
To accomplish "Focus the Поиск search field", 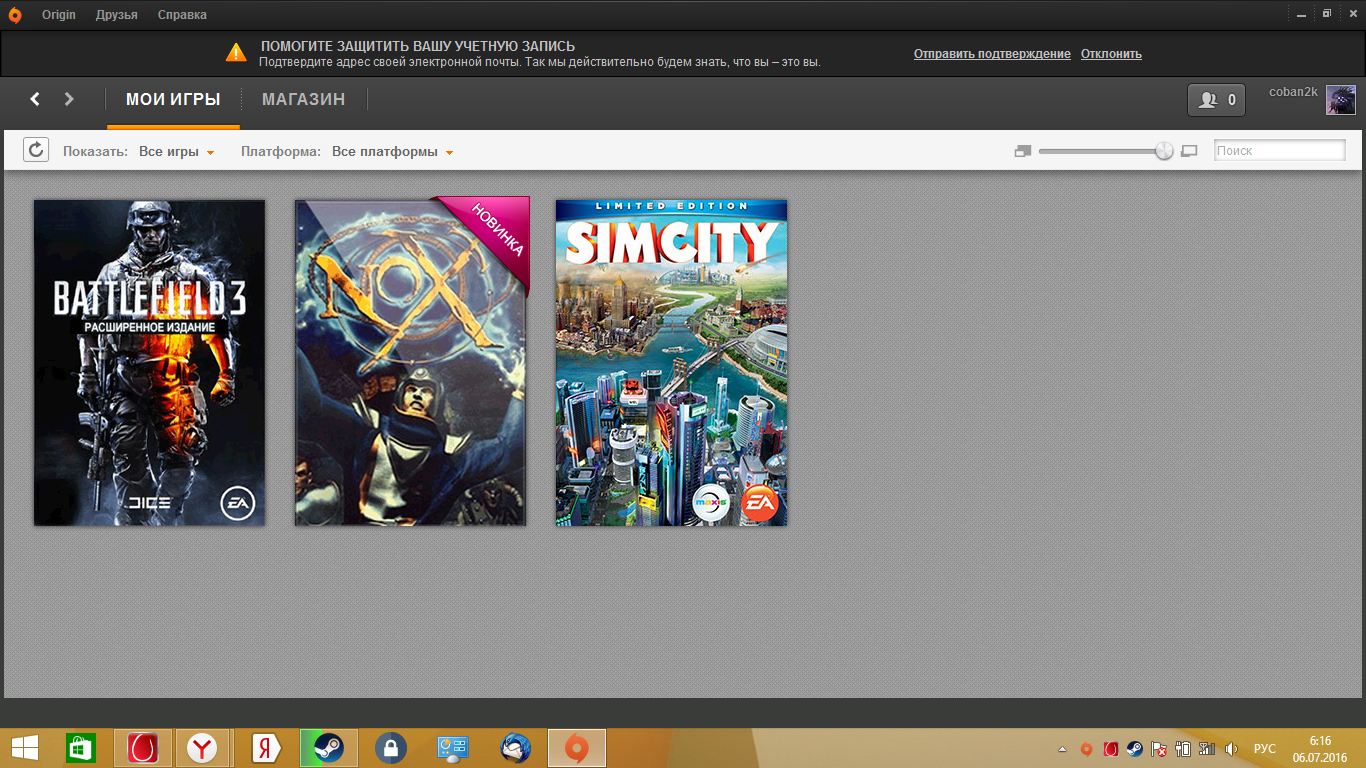I will tap(1280, 151).
